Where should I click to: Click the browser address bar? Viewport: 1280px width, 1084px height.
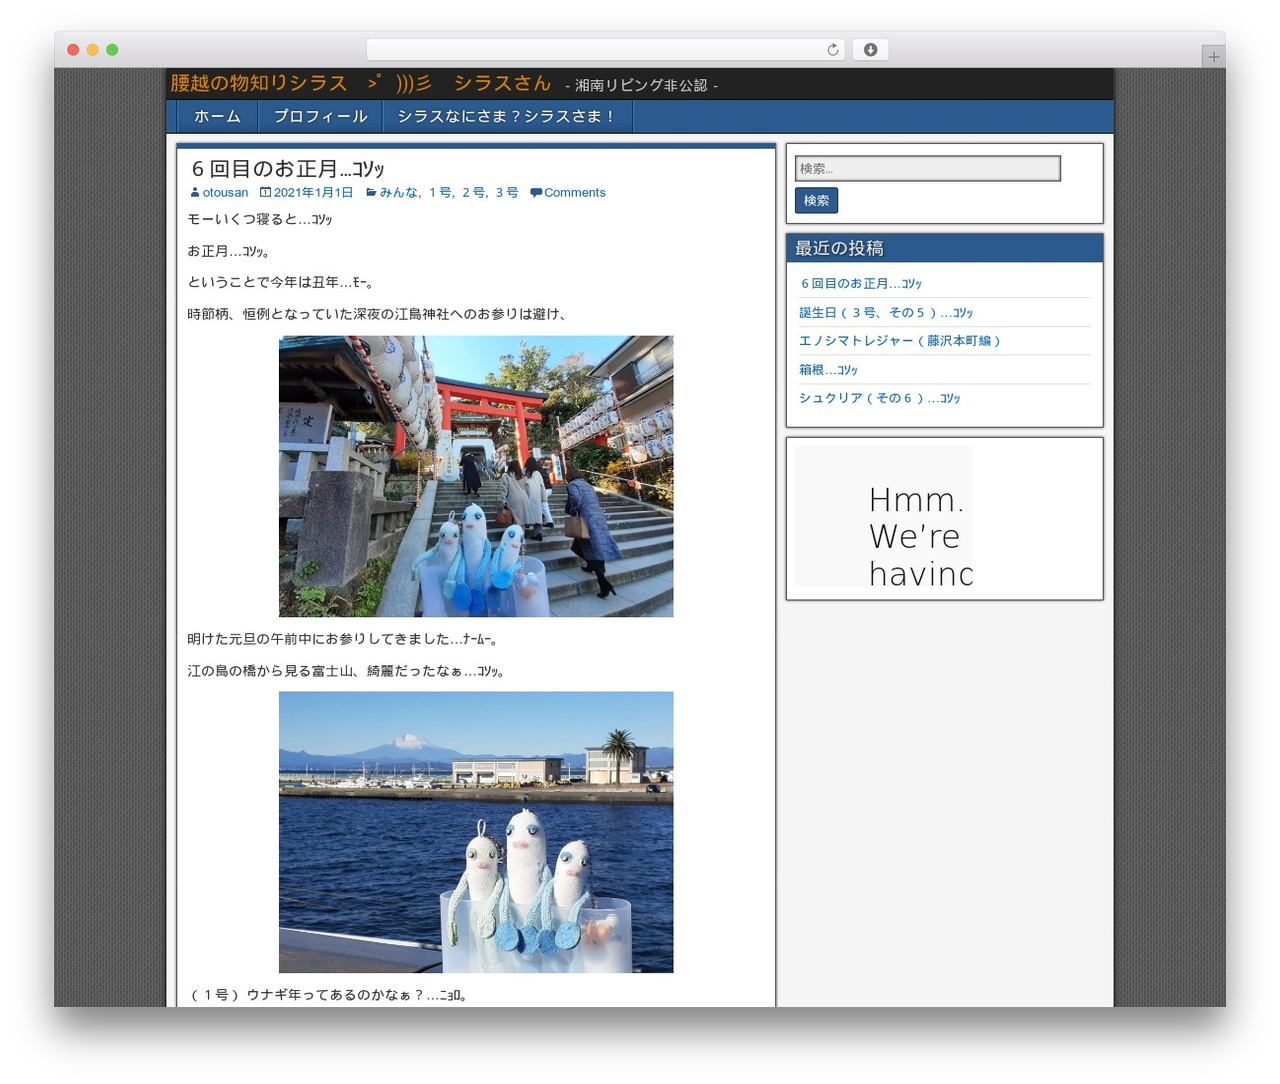click(605, 50)
